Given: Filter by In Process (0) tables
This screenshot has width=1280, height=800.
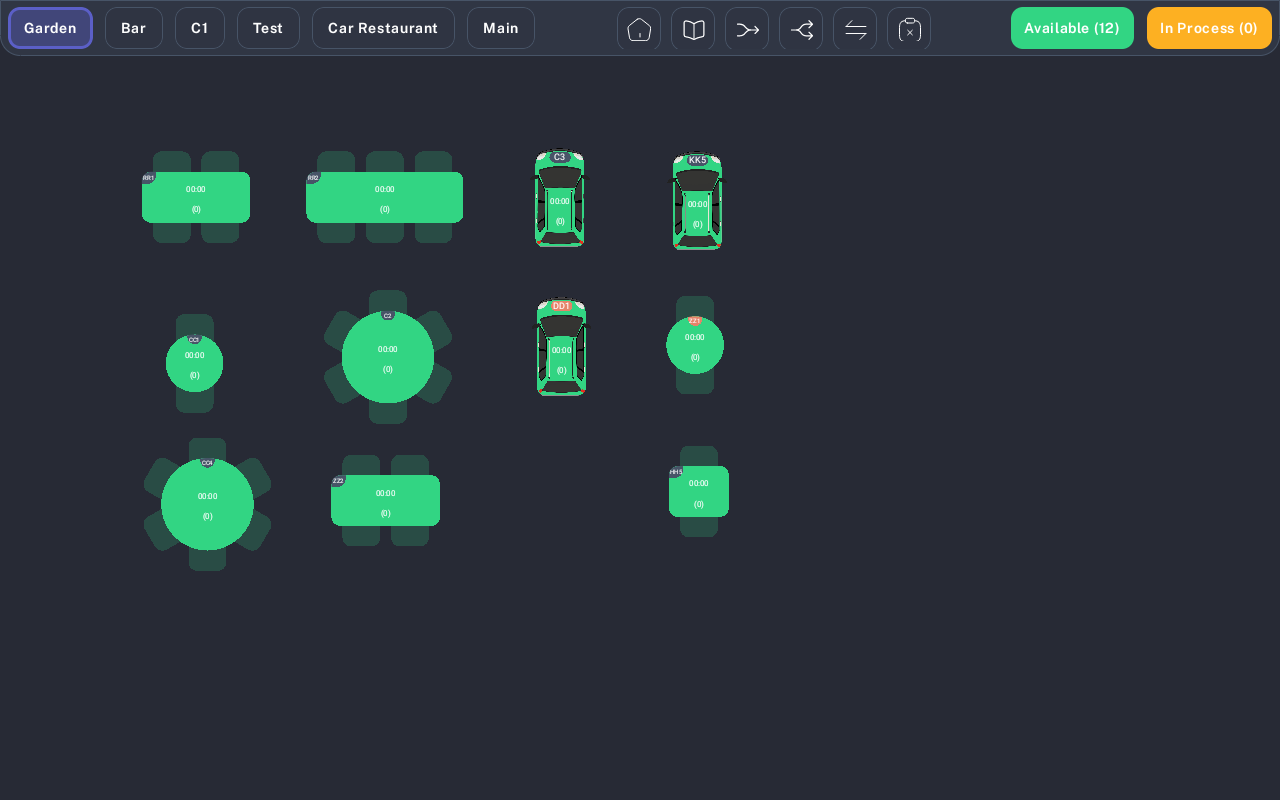Looking at the screenshot, I should point(1209,28).
